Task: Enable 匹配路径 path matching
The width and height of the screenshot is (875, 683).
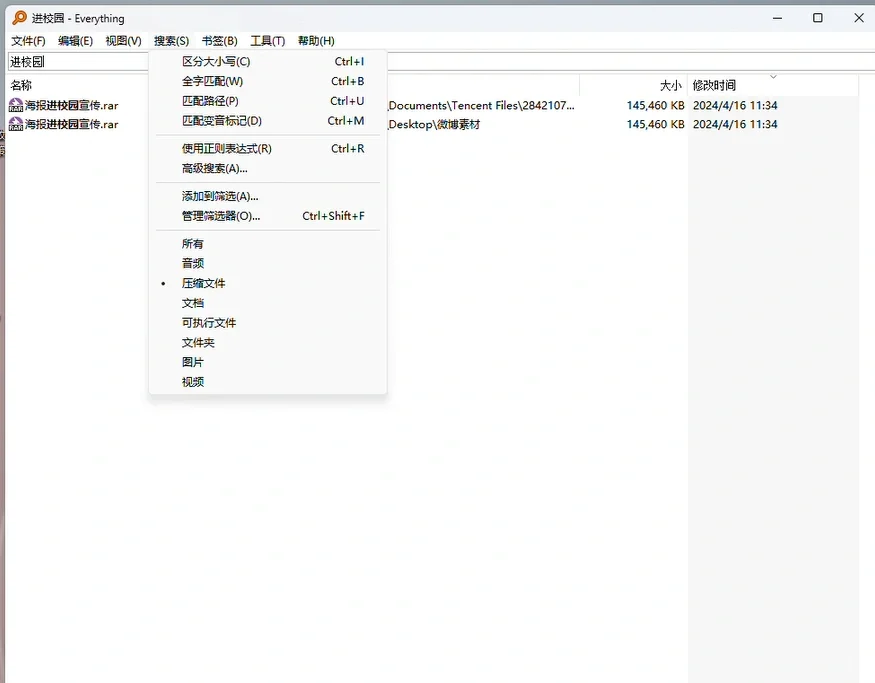Action: pos(209,101)
